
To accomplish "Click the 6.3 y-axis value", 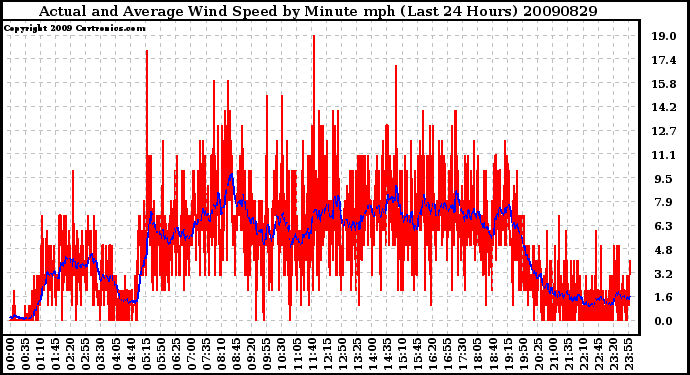I will tap(664, 226).
